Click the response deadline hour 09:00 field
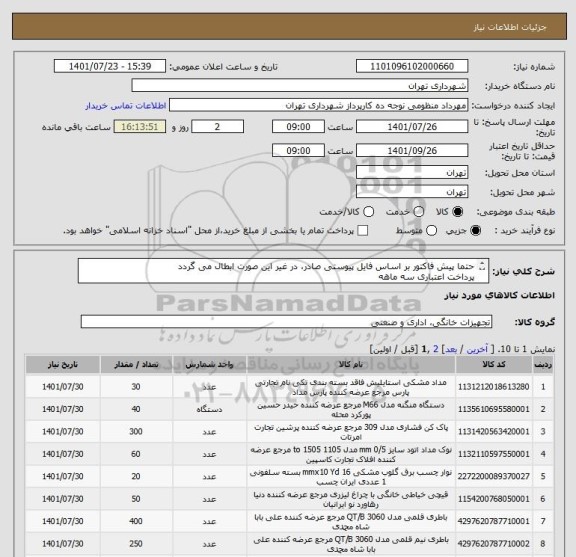Image resolution: width=576 pixels, height=557 pixels. point(298,127)
